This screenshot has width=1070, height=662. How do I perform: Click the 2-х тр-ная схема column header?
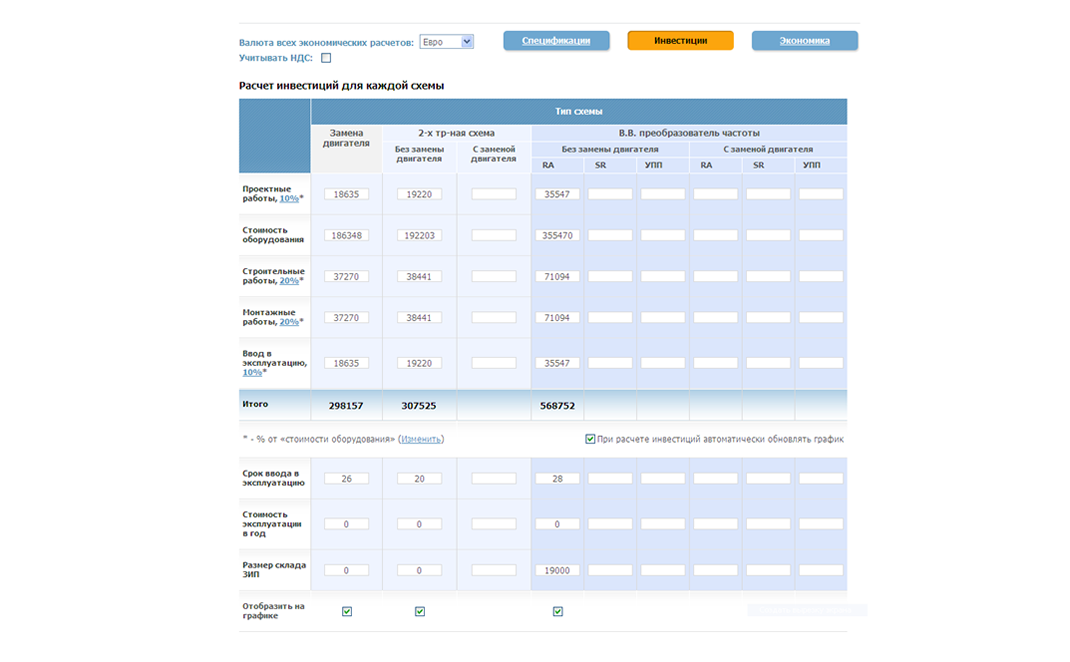pos(457,133)
